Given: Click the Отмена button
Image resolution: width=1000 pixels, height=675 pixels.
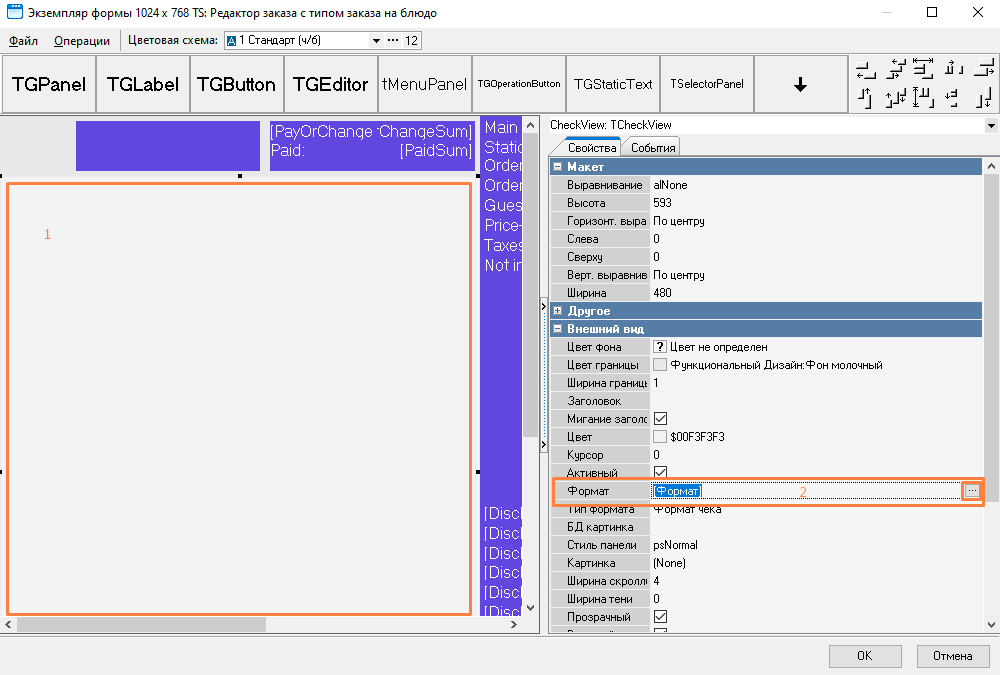Looking at the screenshot, I should (952, 656).
